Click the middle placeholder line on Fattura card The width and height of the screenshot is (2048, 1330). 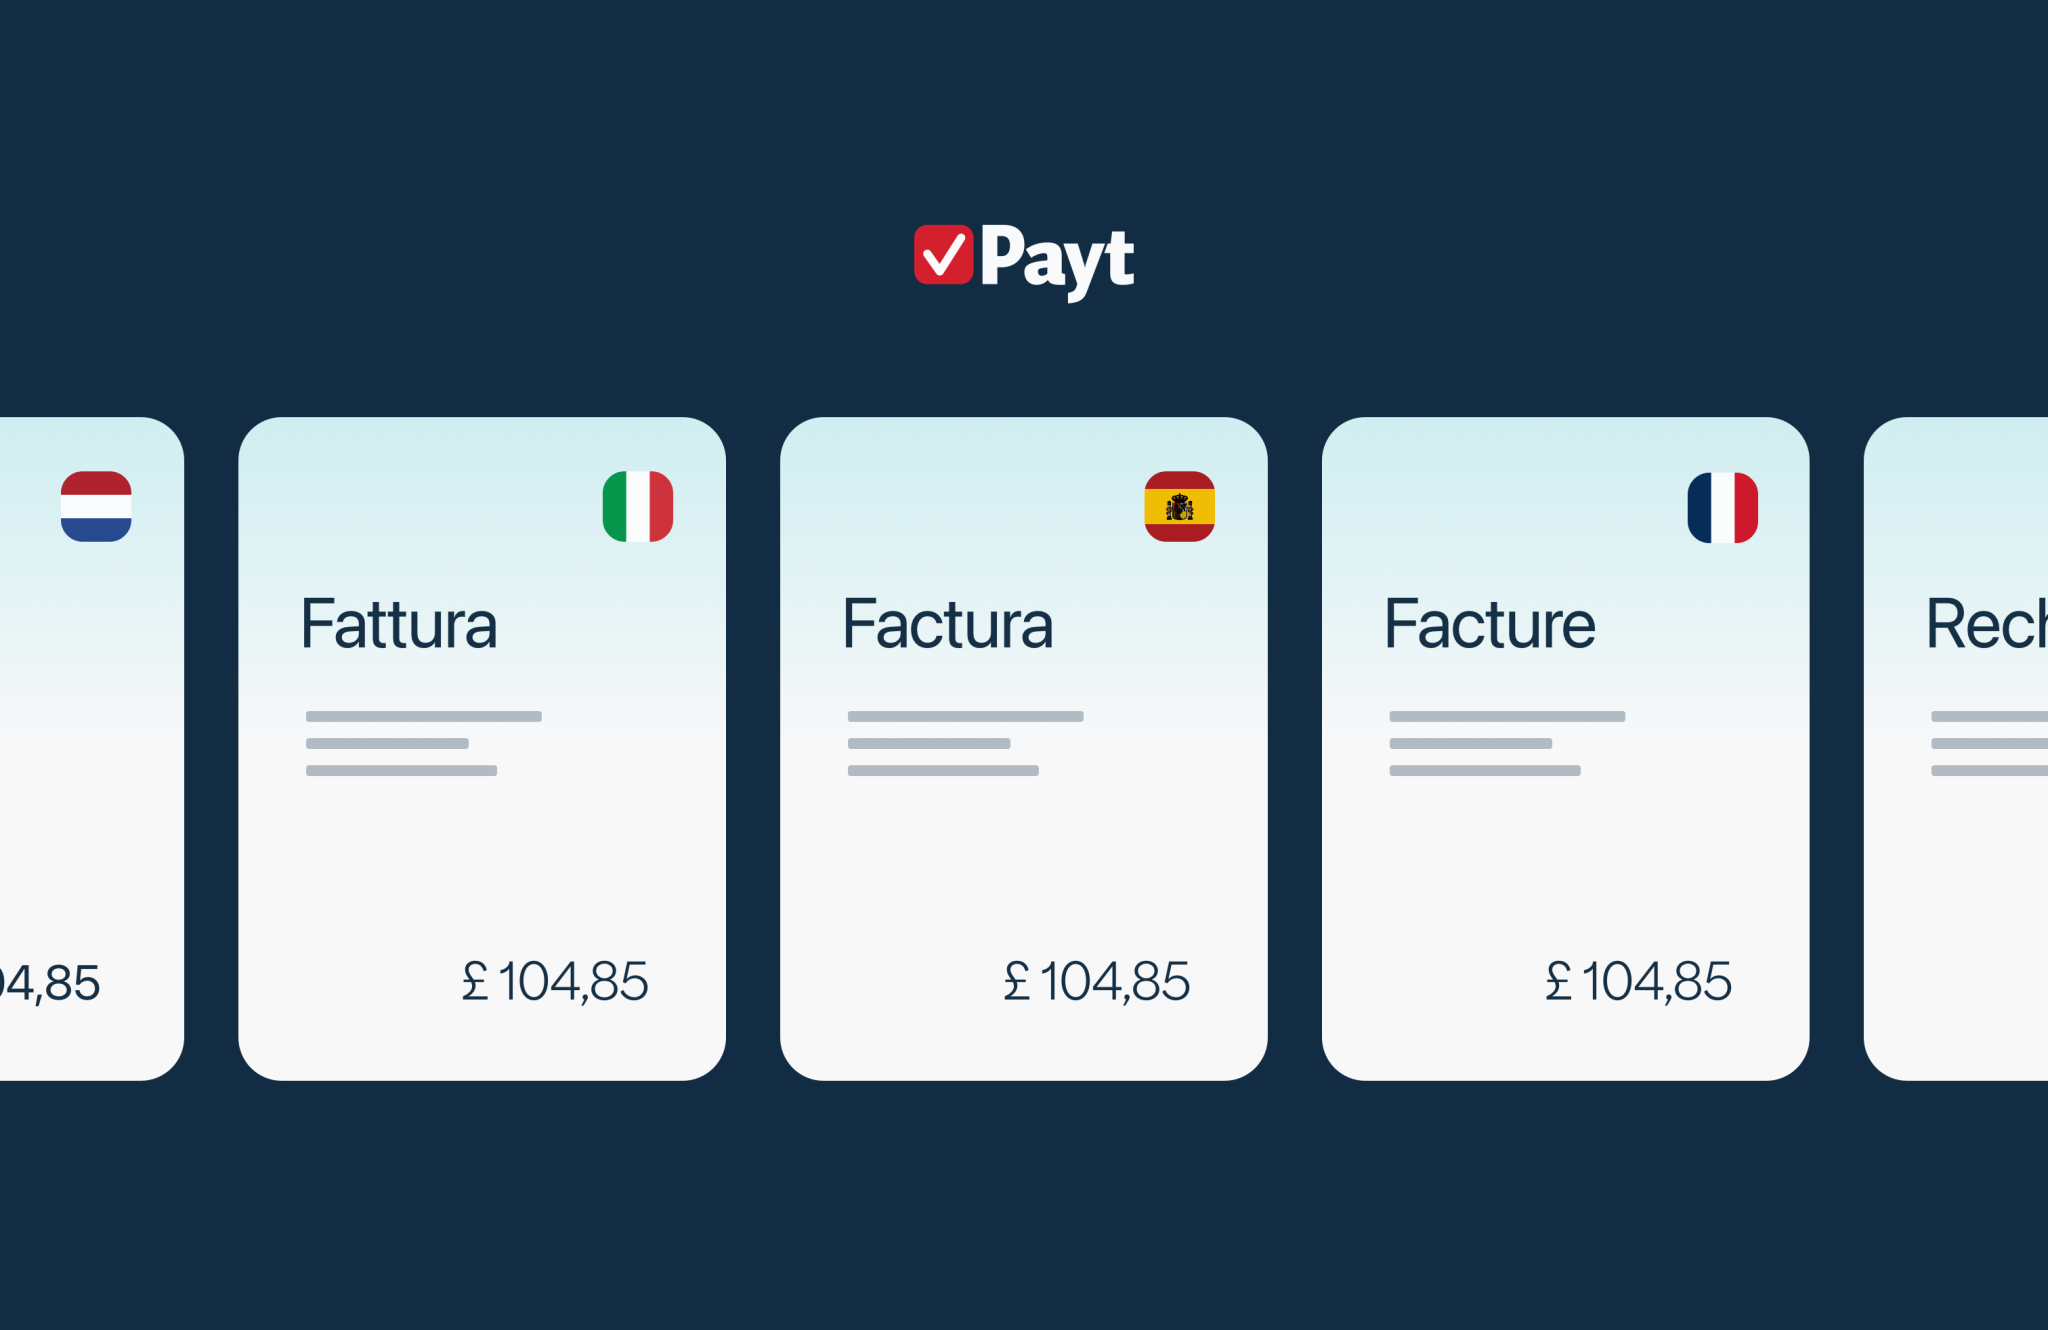click(387, 743)
